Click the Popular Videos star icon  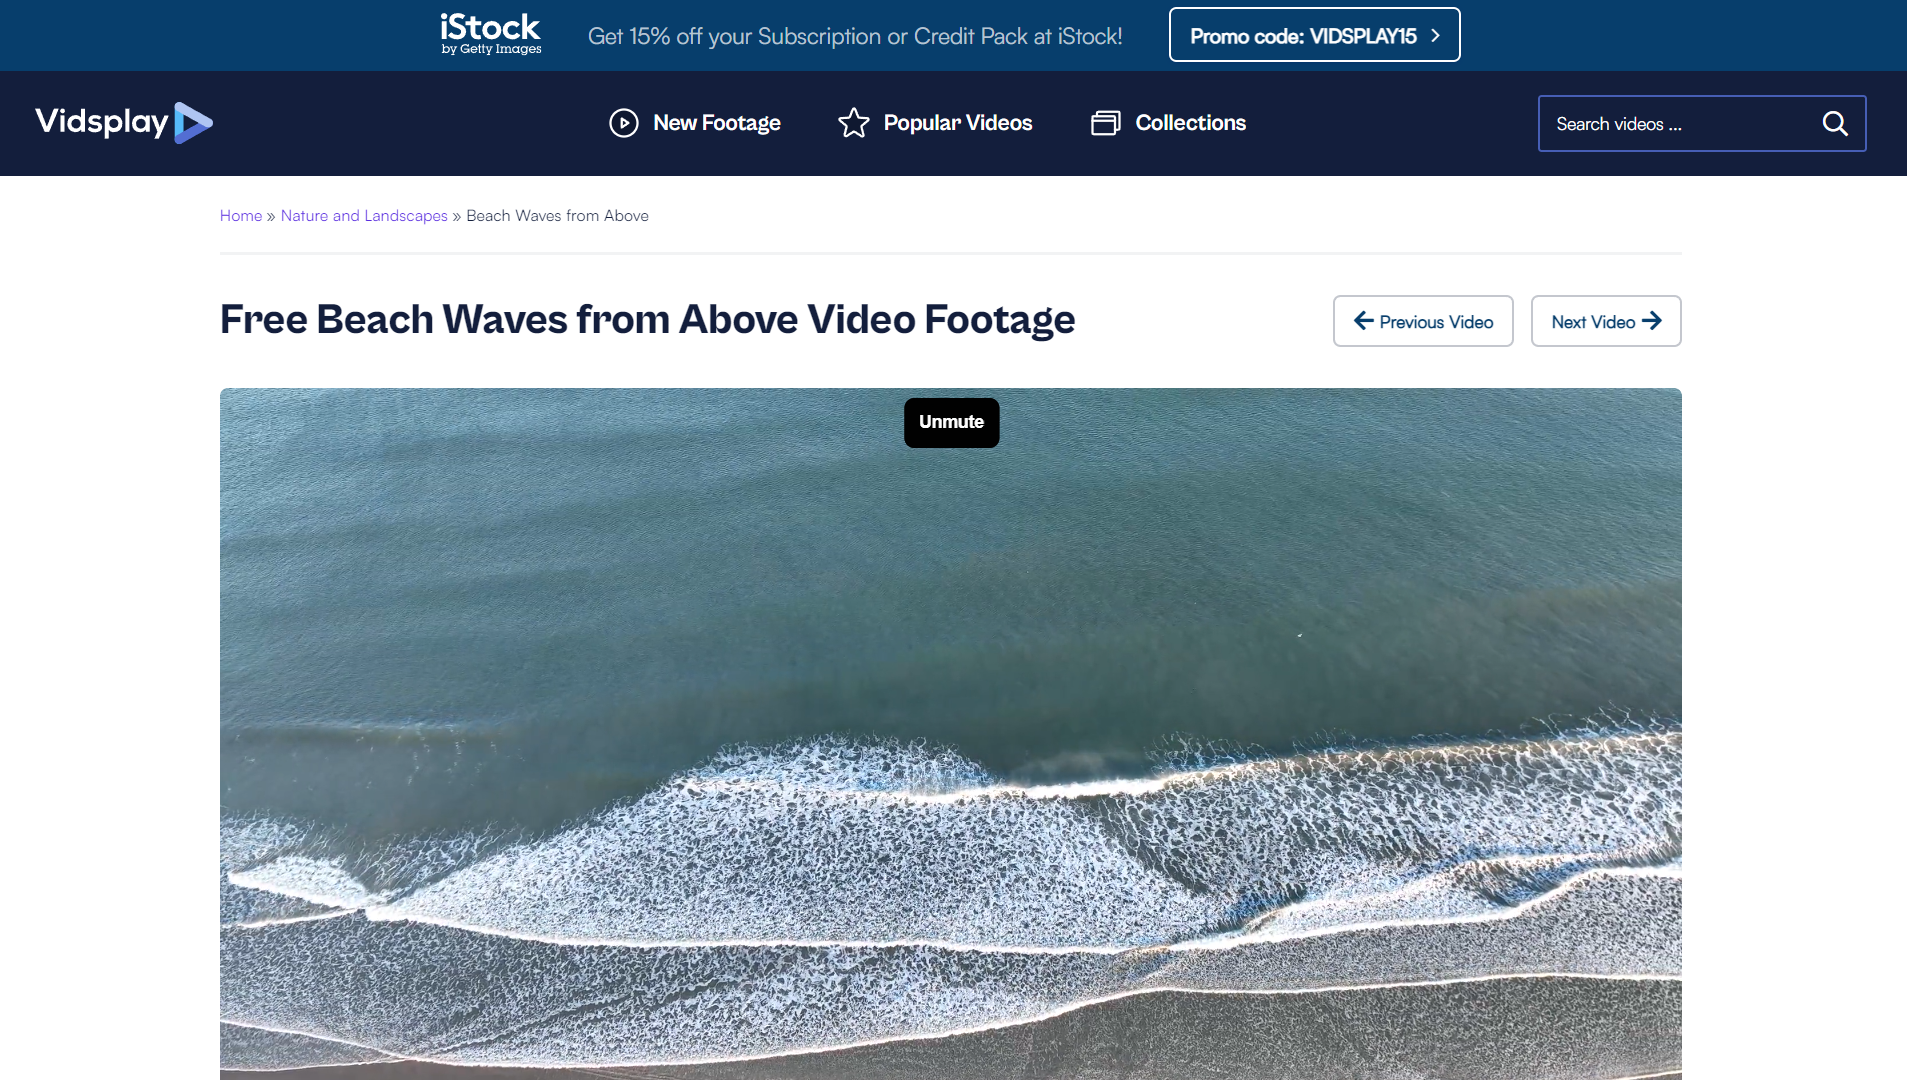(854, 123)
